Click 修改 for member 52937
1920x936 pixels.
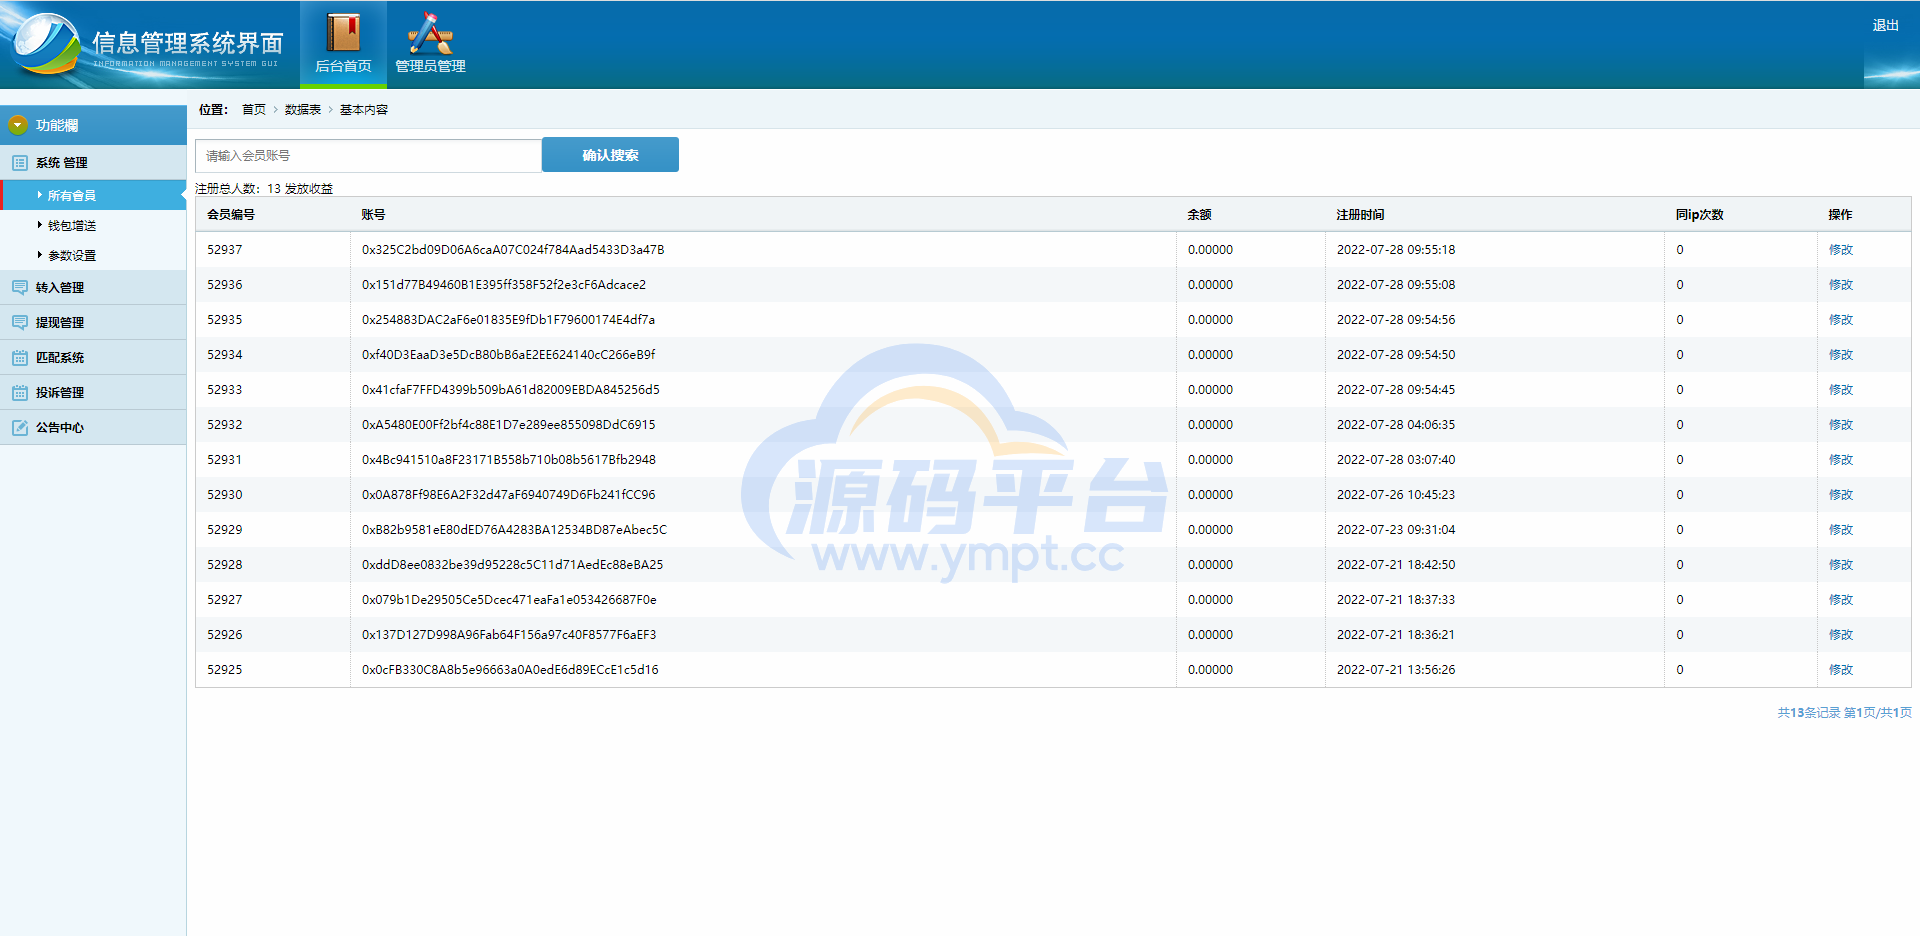1840,250
